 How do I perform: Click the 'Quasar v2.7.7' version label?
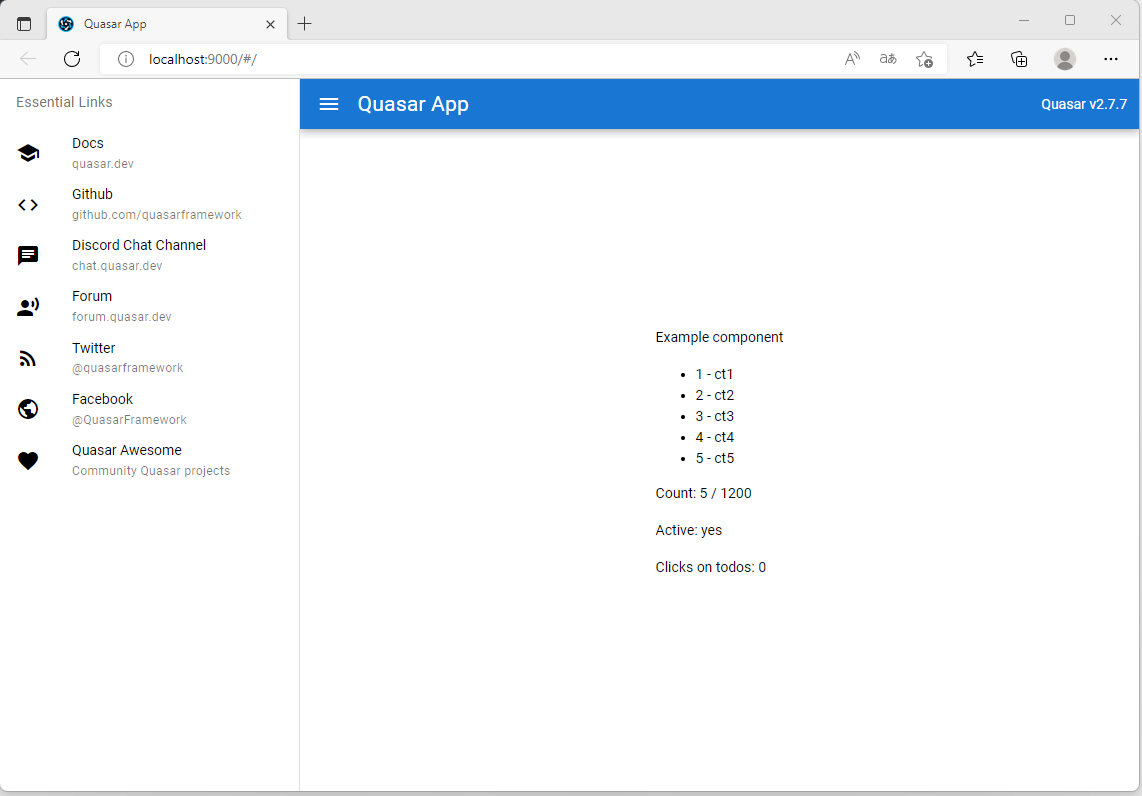pos(1084,104)
